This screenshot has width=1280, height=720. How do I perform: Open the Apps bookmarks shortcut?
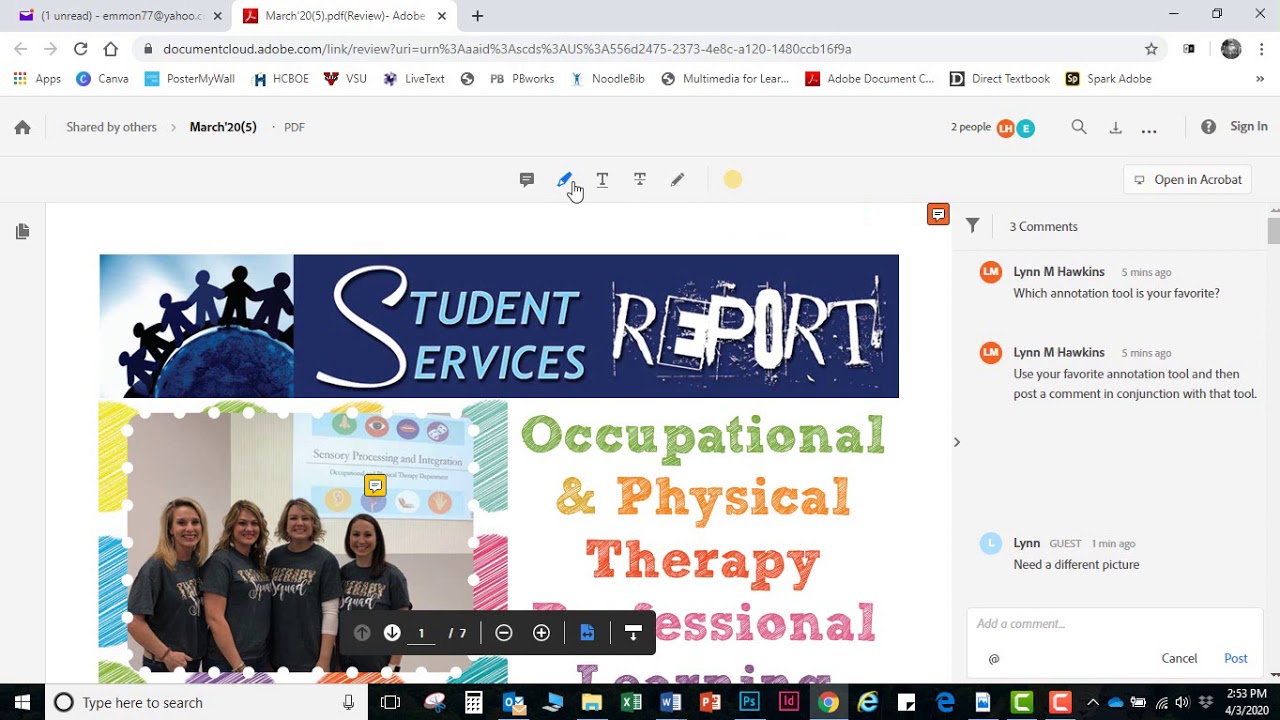(x=37, y=79)
